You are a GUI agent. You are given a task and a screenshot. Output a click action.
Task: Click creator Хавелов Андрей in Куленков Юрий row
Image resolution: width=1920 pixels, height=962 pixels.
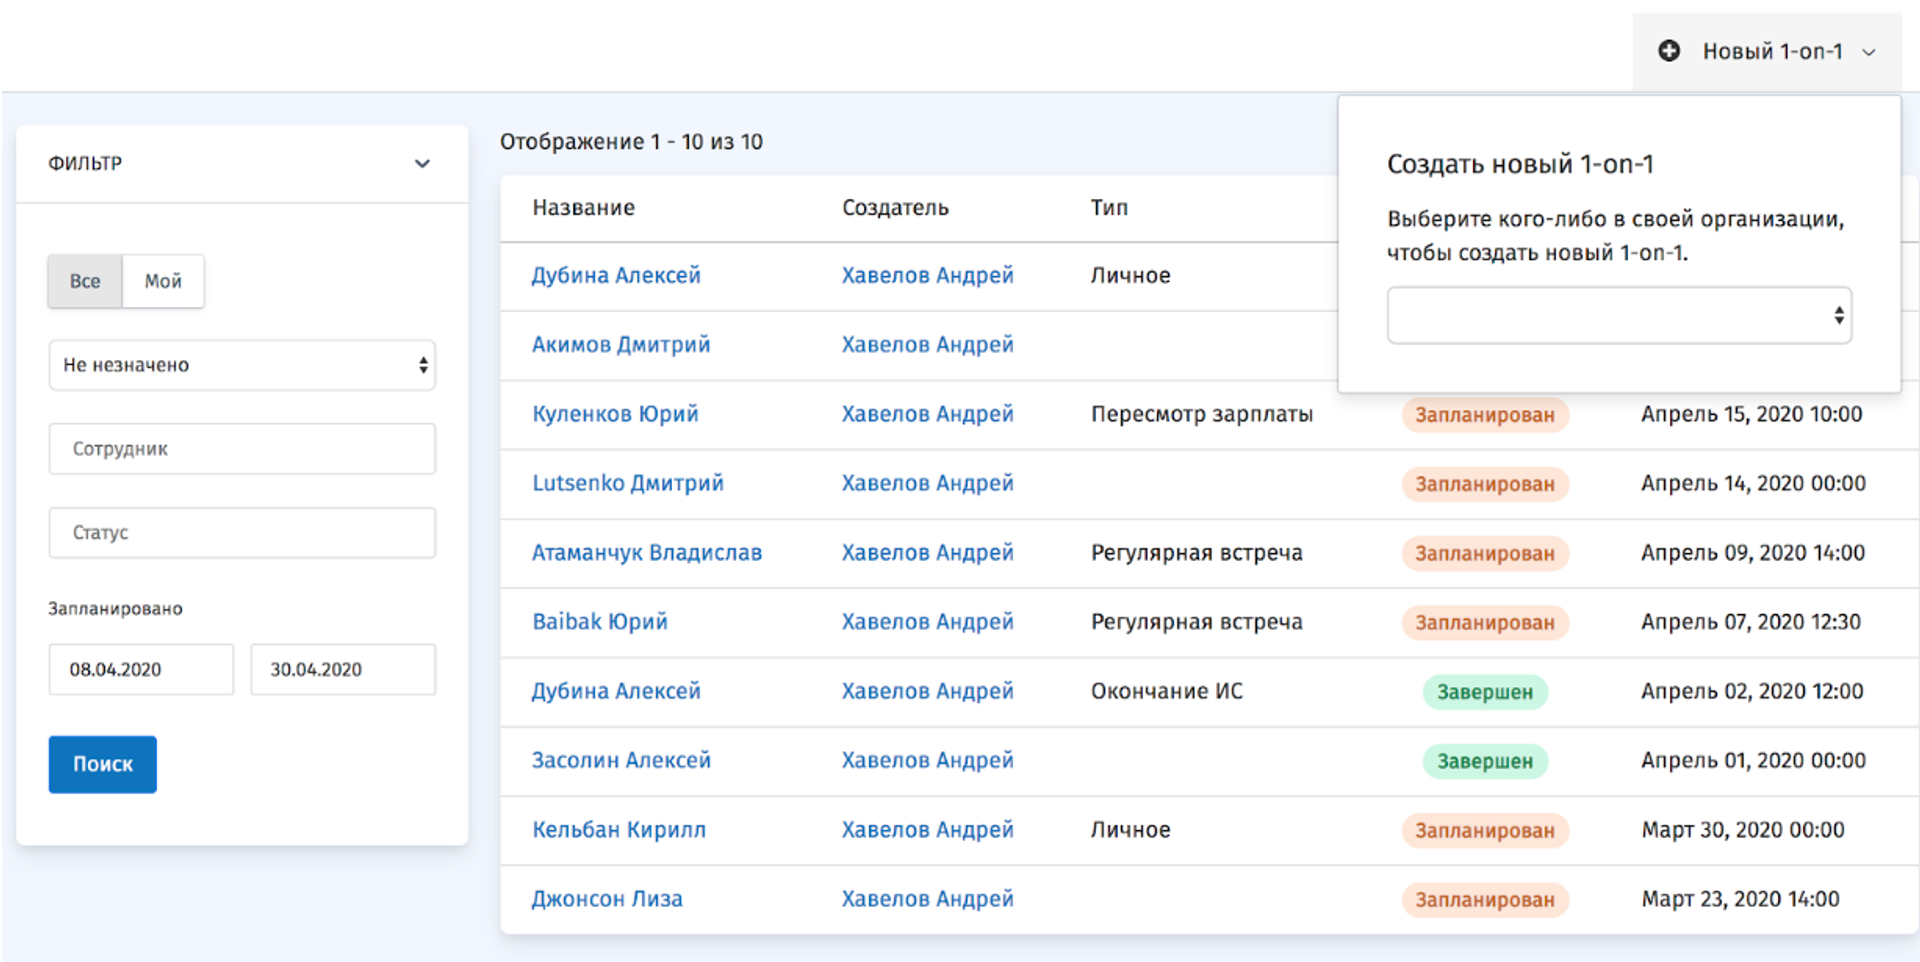coord(927,413)
